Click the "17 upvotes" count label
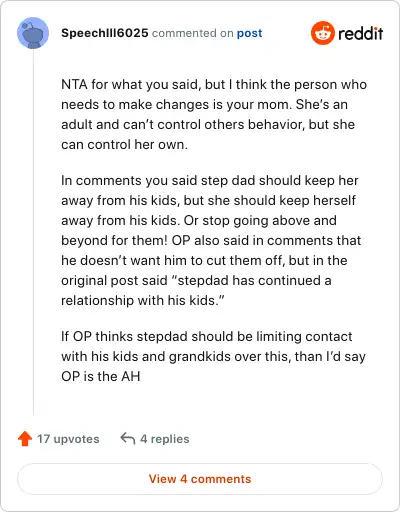Viewport: 400px width, 512px height. point(68,439)
